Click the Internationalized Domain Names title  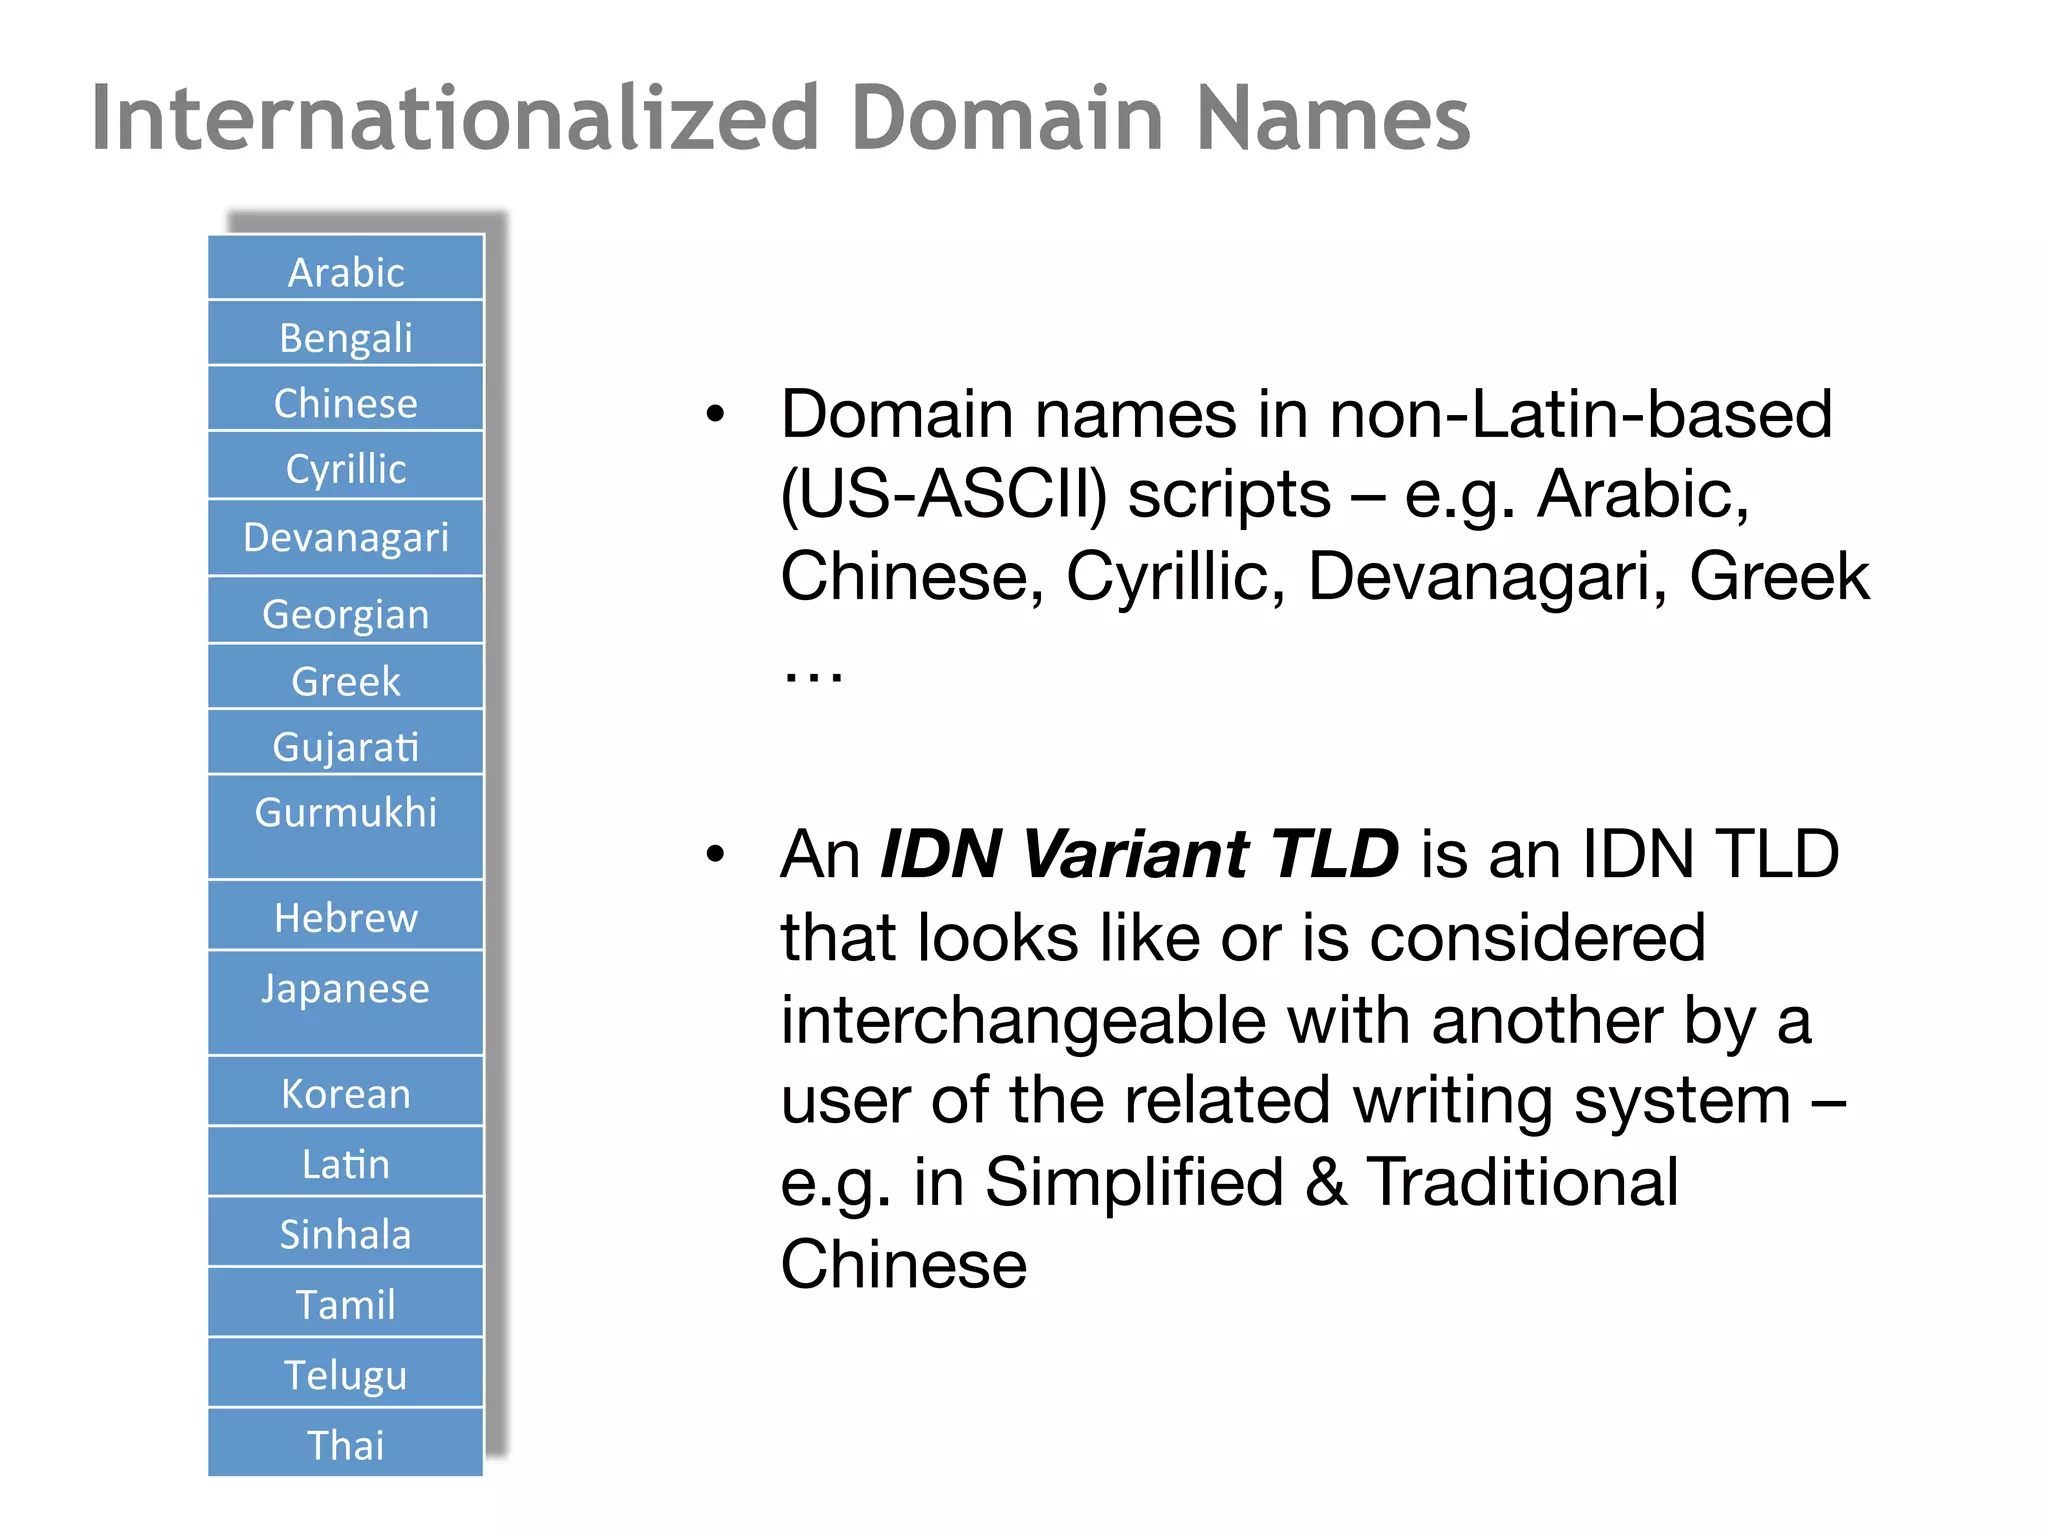click(780, 118)
